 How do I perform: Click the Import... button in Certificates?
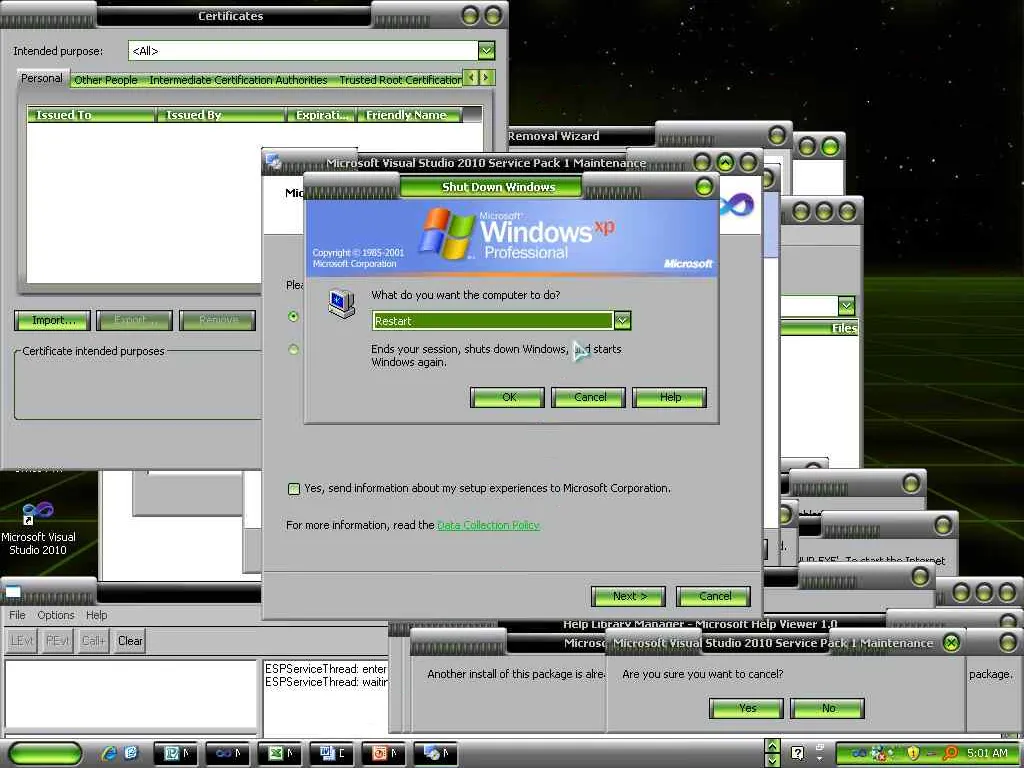[52, 320]
